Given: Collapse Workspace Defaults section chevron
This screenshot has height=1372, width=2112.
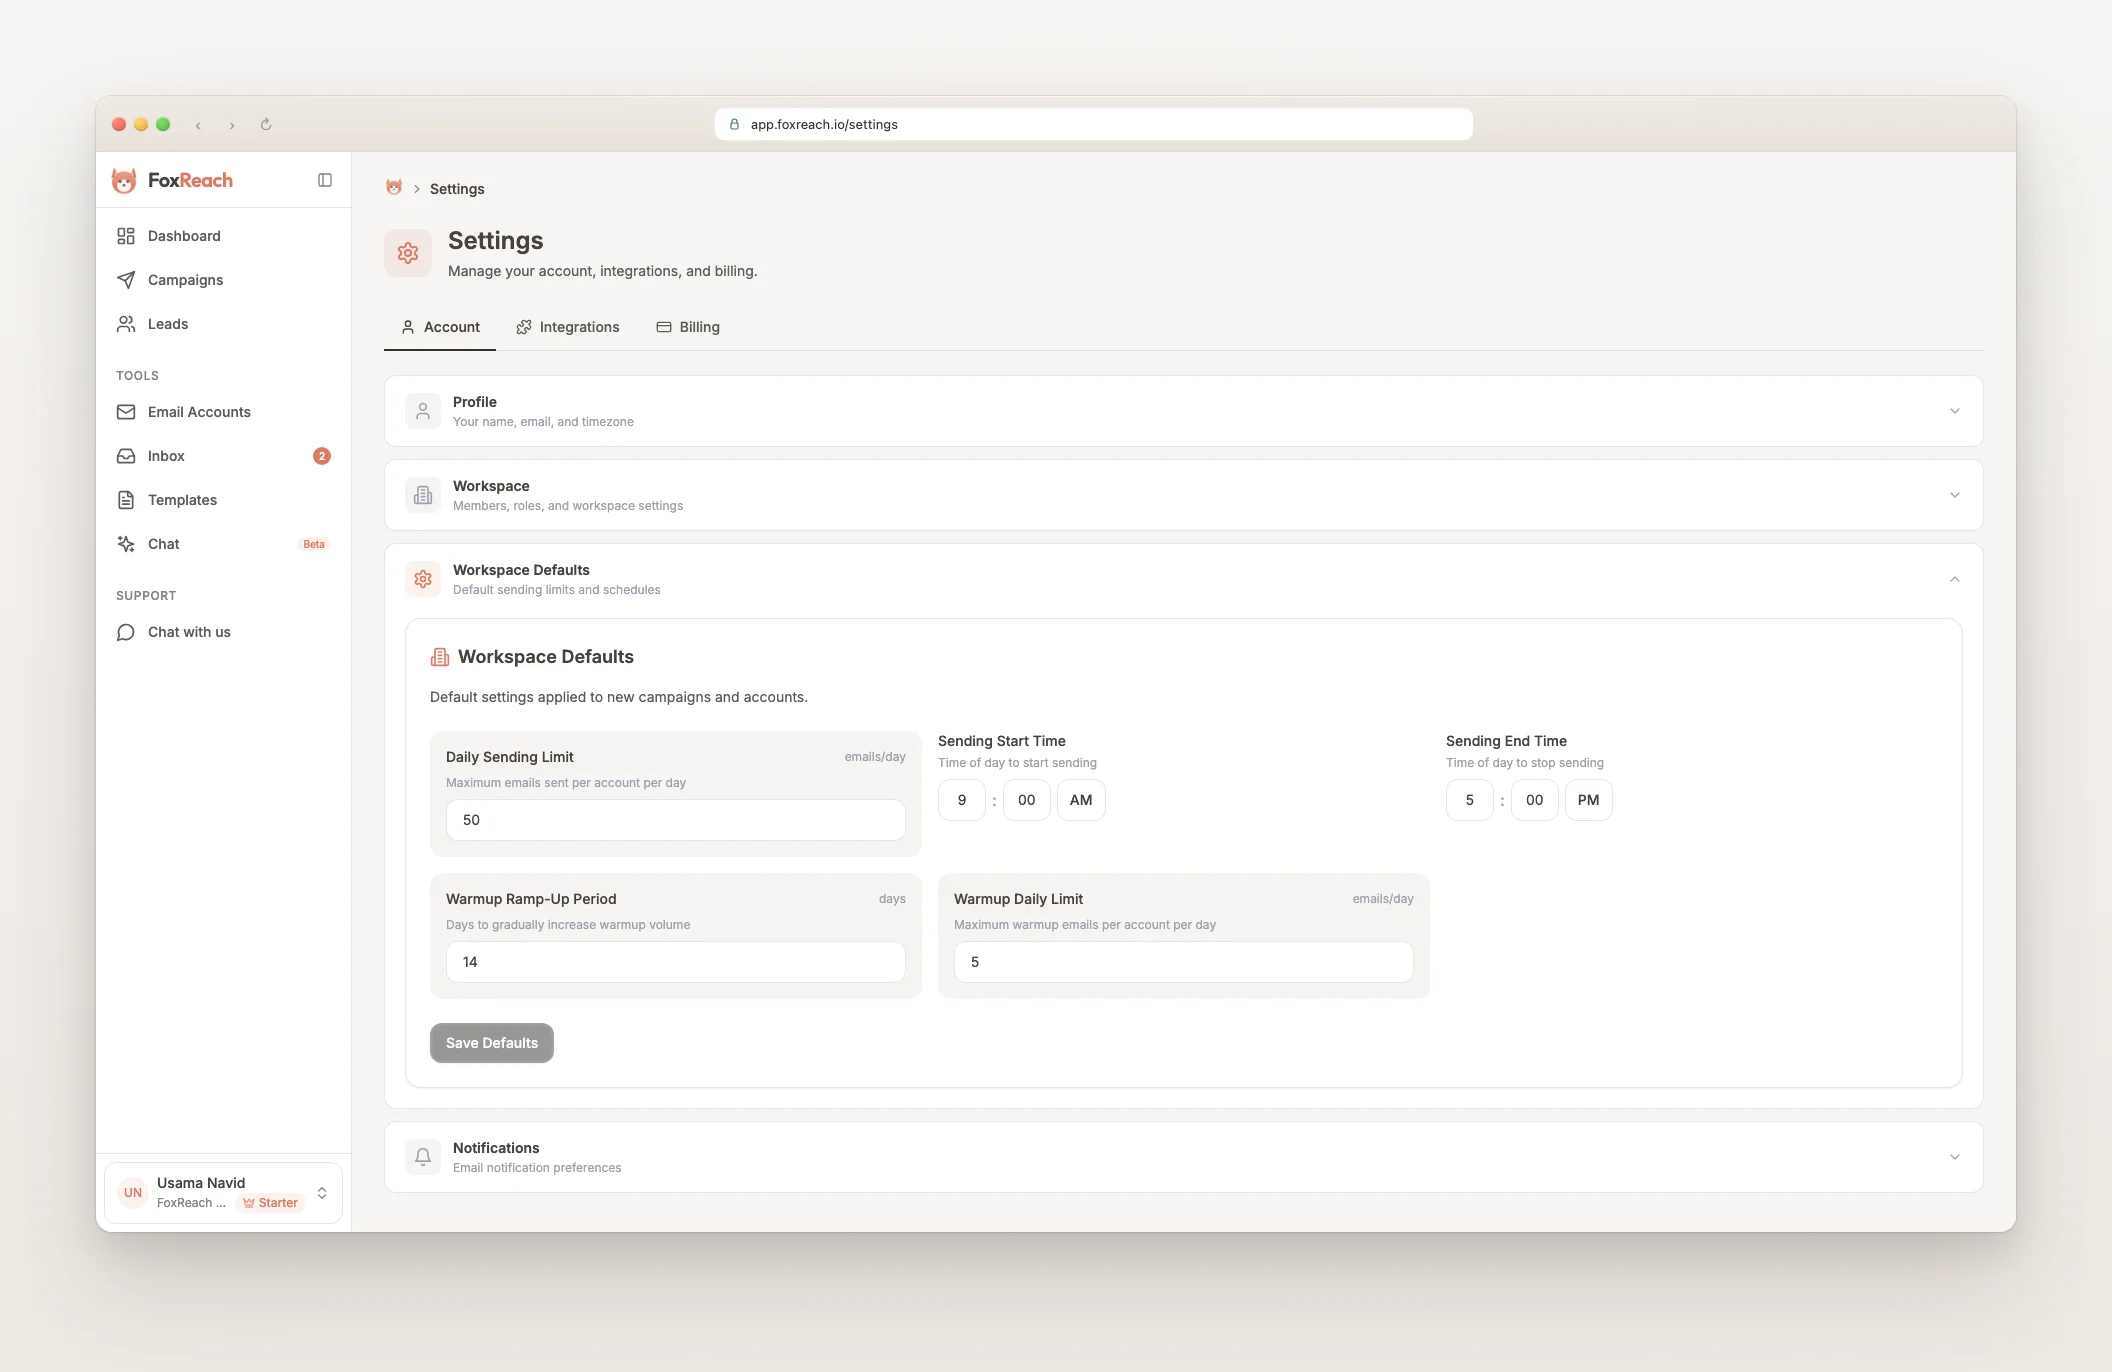Looking at the screenshot, I should (x=1954, y=579).
